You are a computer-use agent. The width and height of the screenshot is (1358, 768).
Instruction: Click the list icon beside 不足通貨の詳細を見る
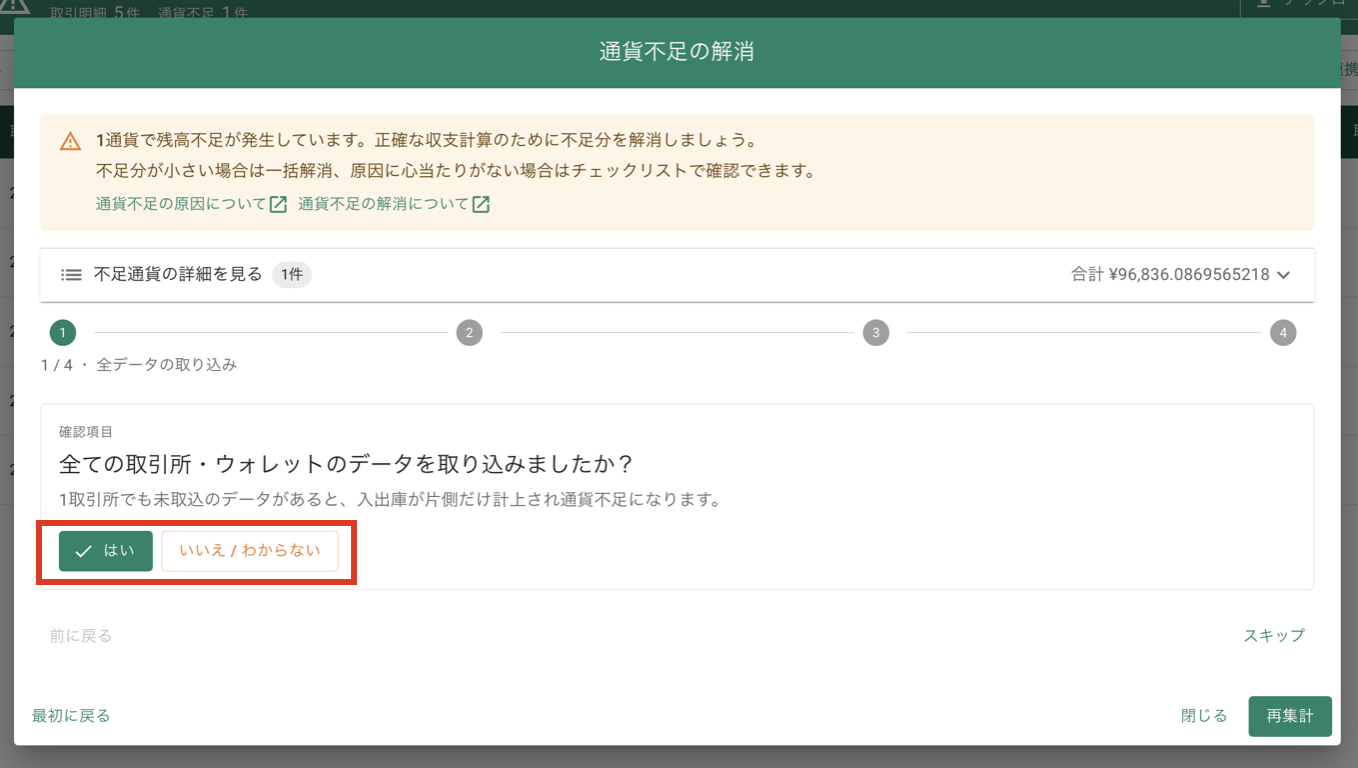coord(71,275)
